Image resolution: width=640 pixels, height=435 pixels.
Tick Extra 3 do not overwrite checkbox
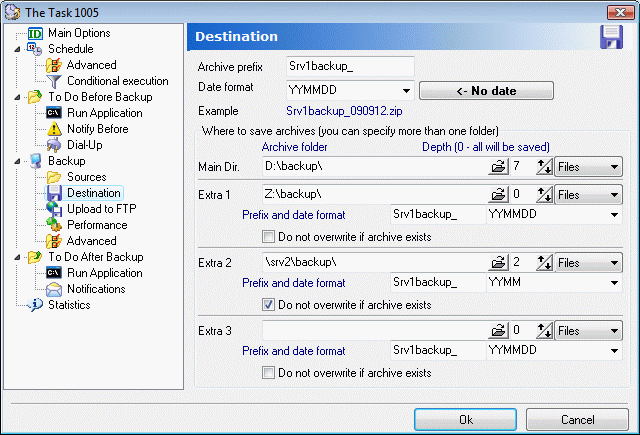268,372
